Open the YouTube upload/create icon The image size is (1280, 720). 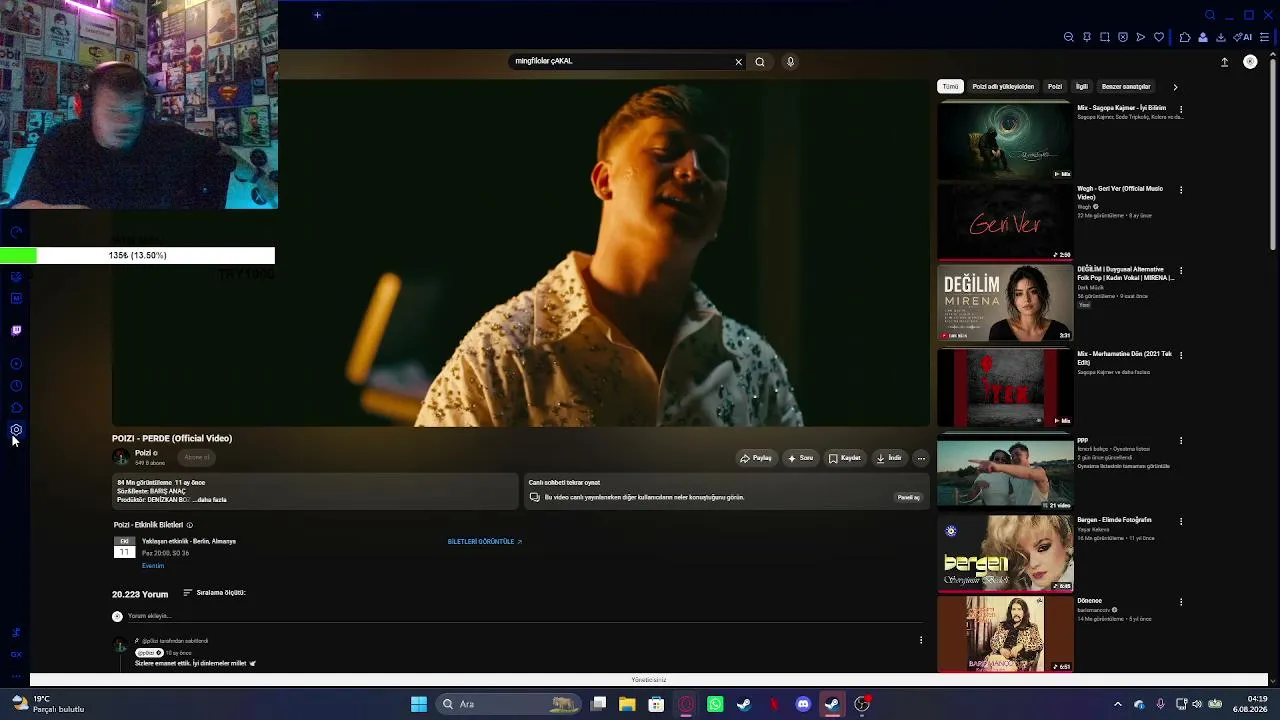pyautogui.click(x=1224, y=62)
